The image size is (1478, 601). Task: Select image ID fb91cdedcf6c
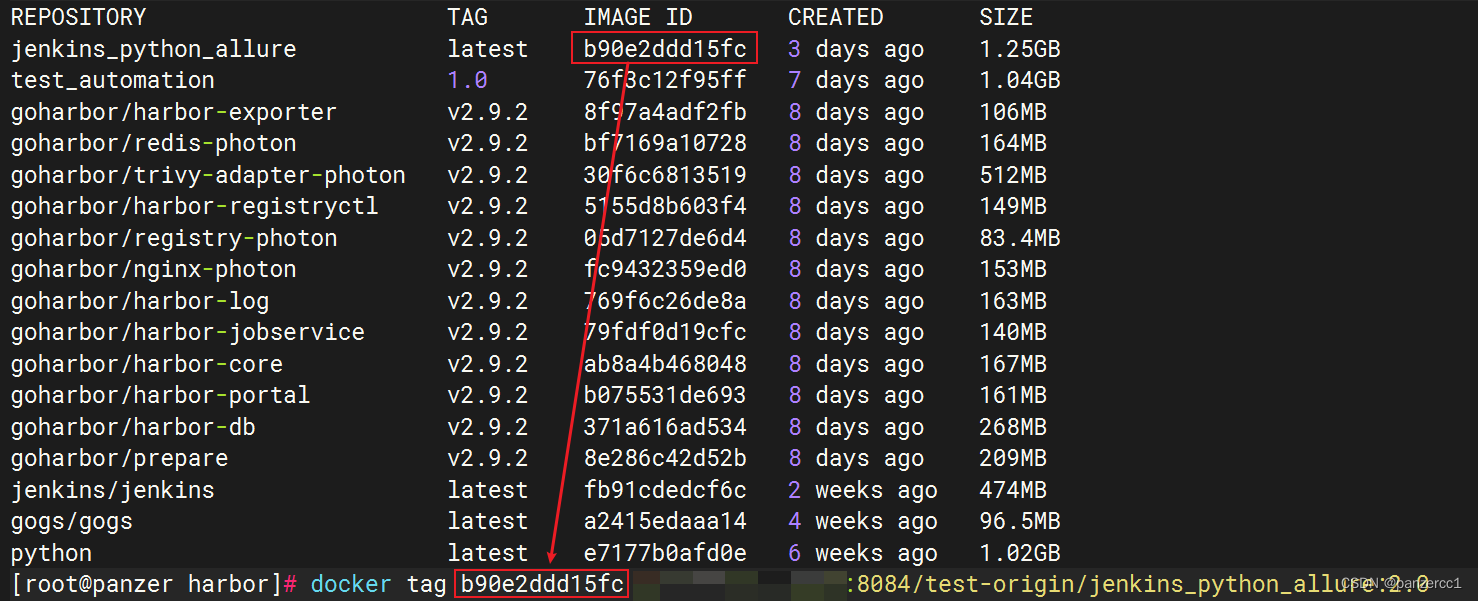(x=665, y=490)
